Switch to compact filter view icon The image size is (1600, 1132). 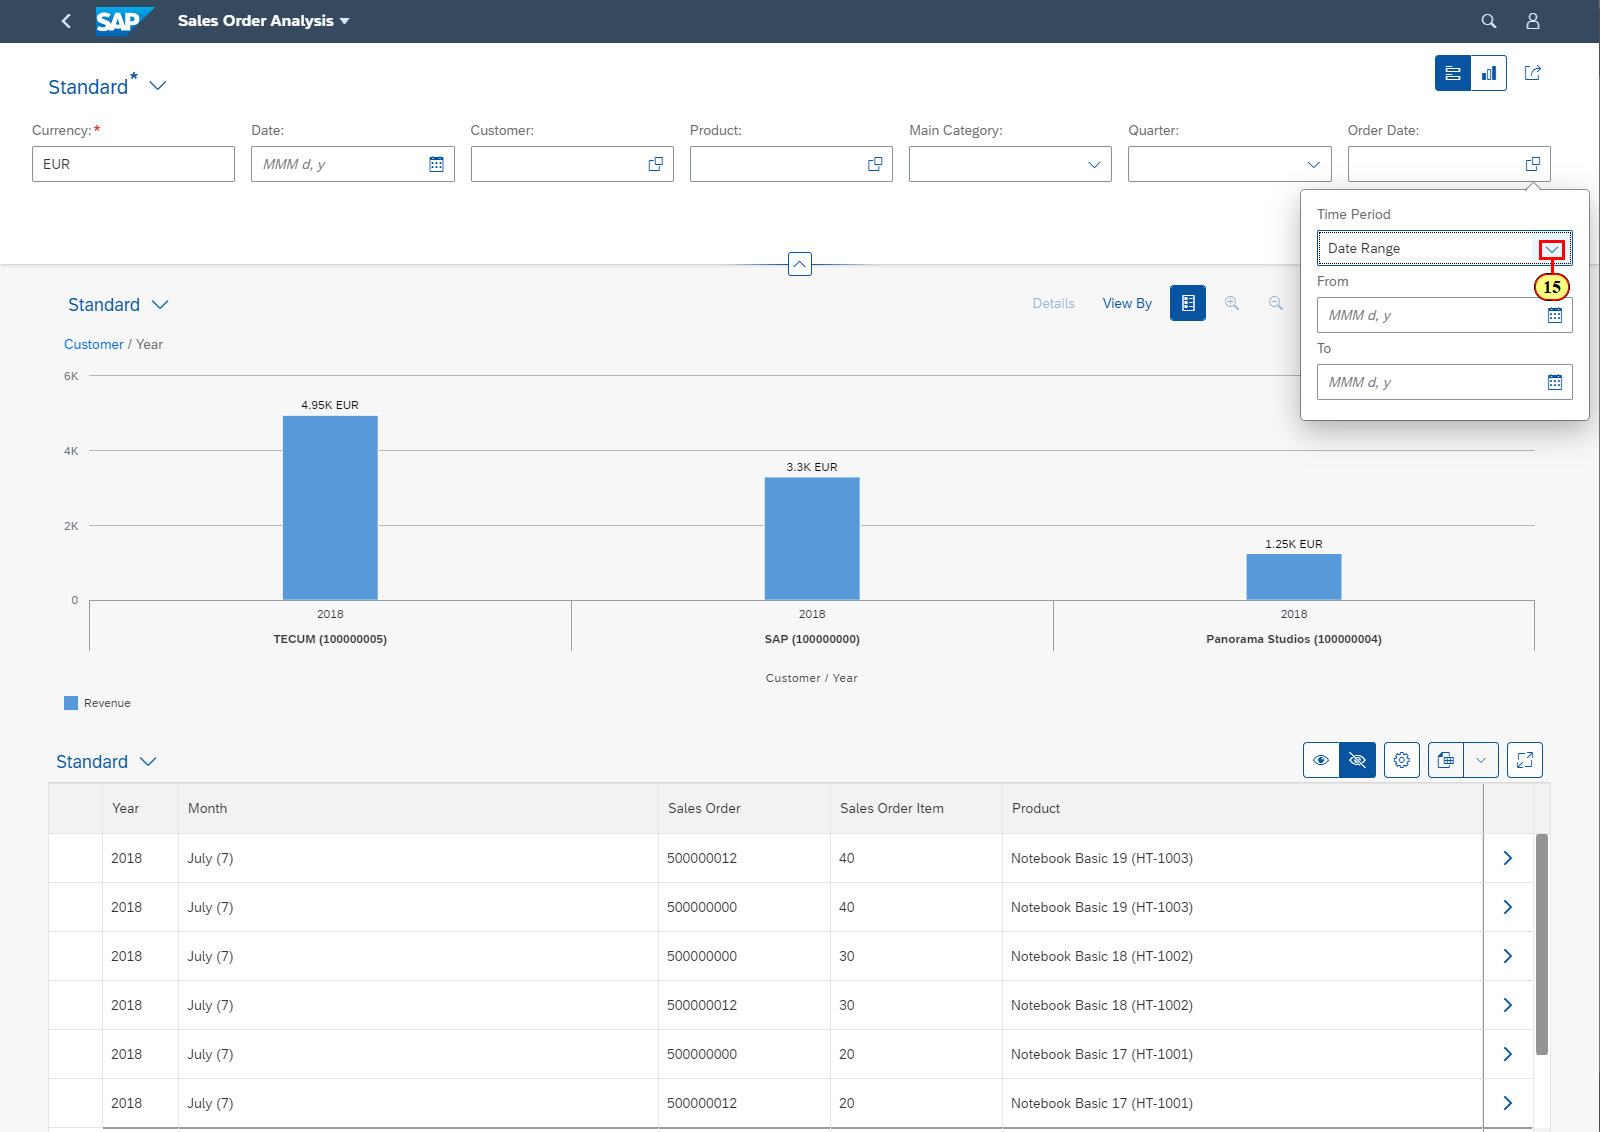click(1453, 73)
